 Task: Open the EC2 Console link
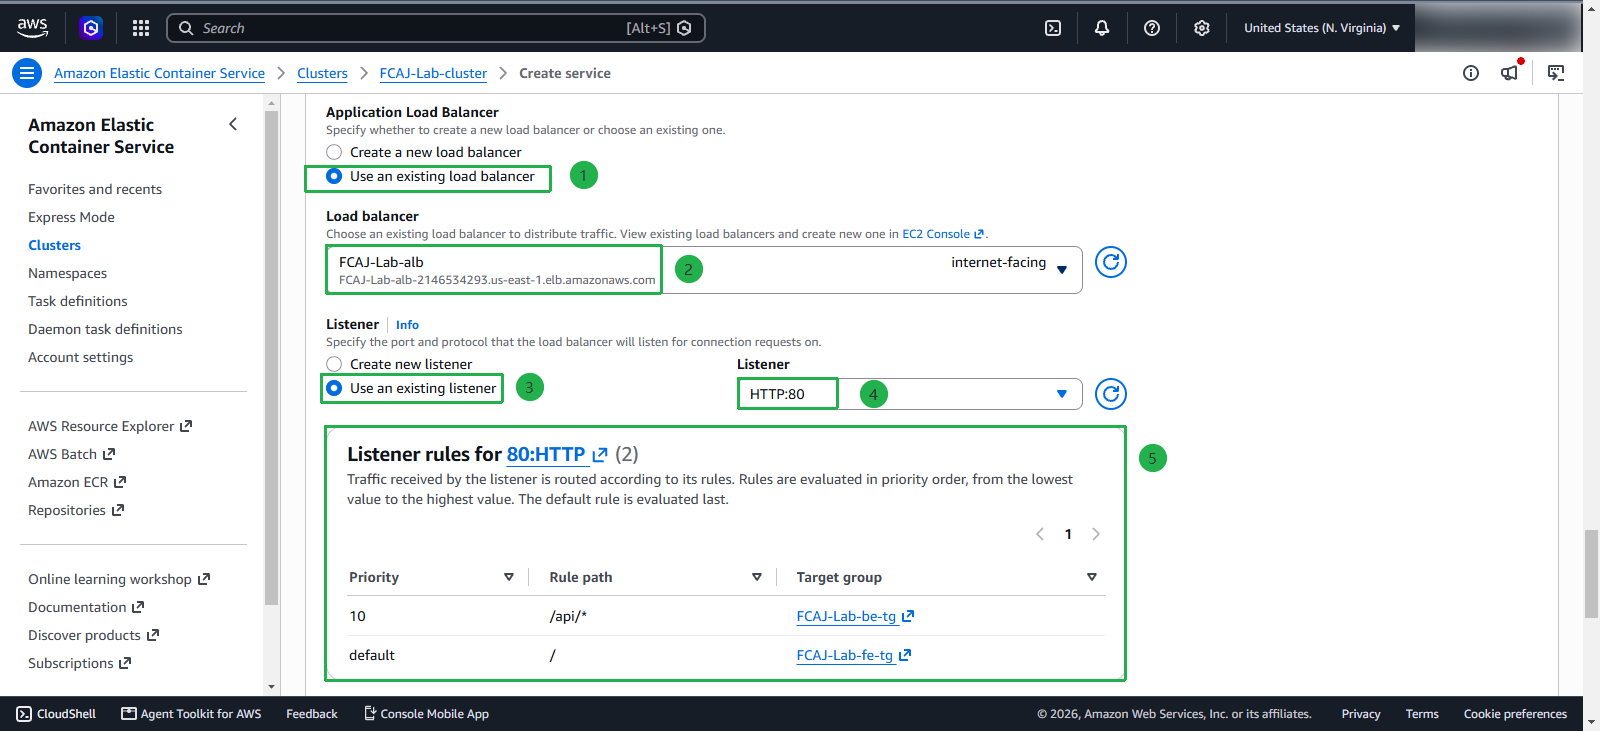tap(943, 234)
